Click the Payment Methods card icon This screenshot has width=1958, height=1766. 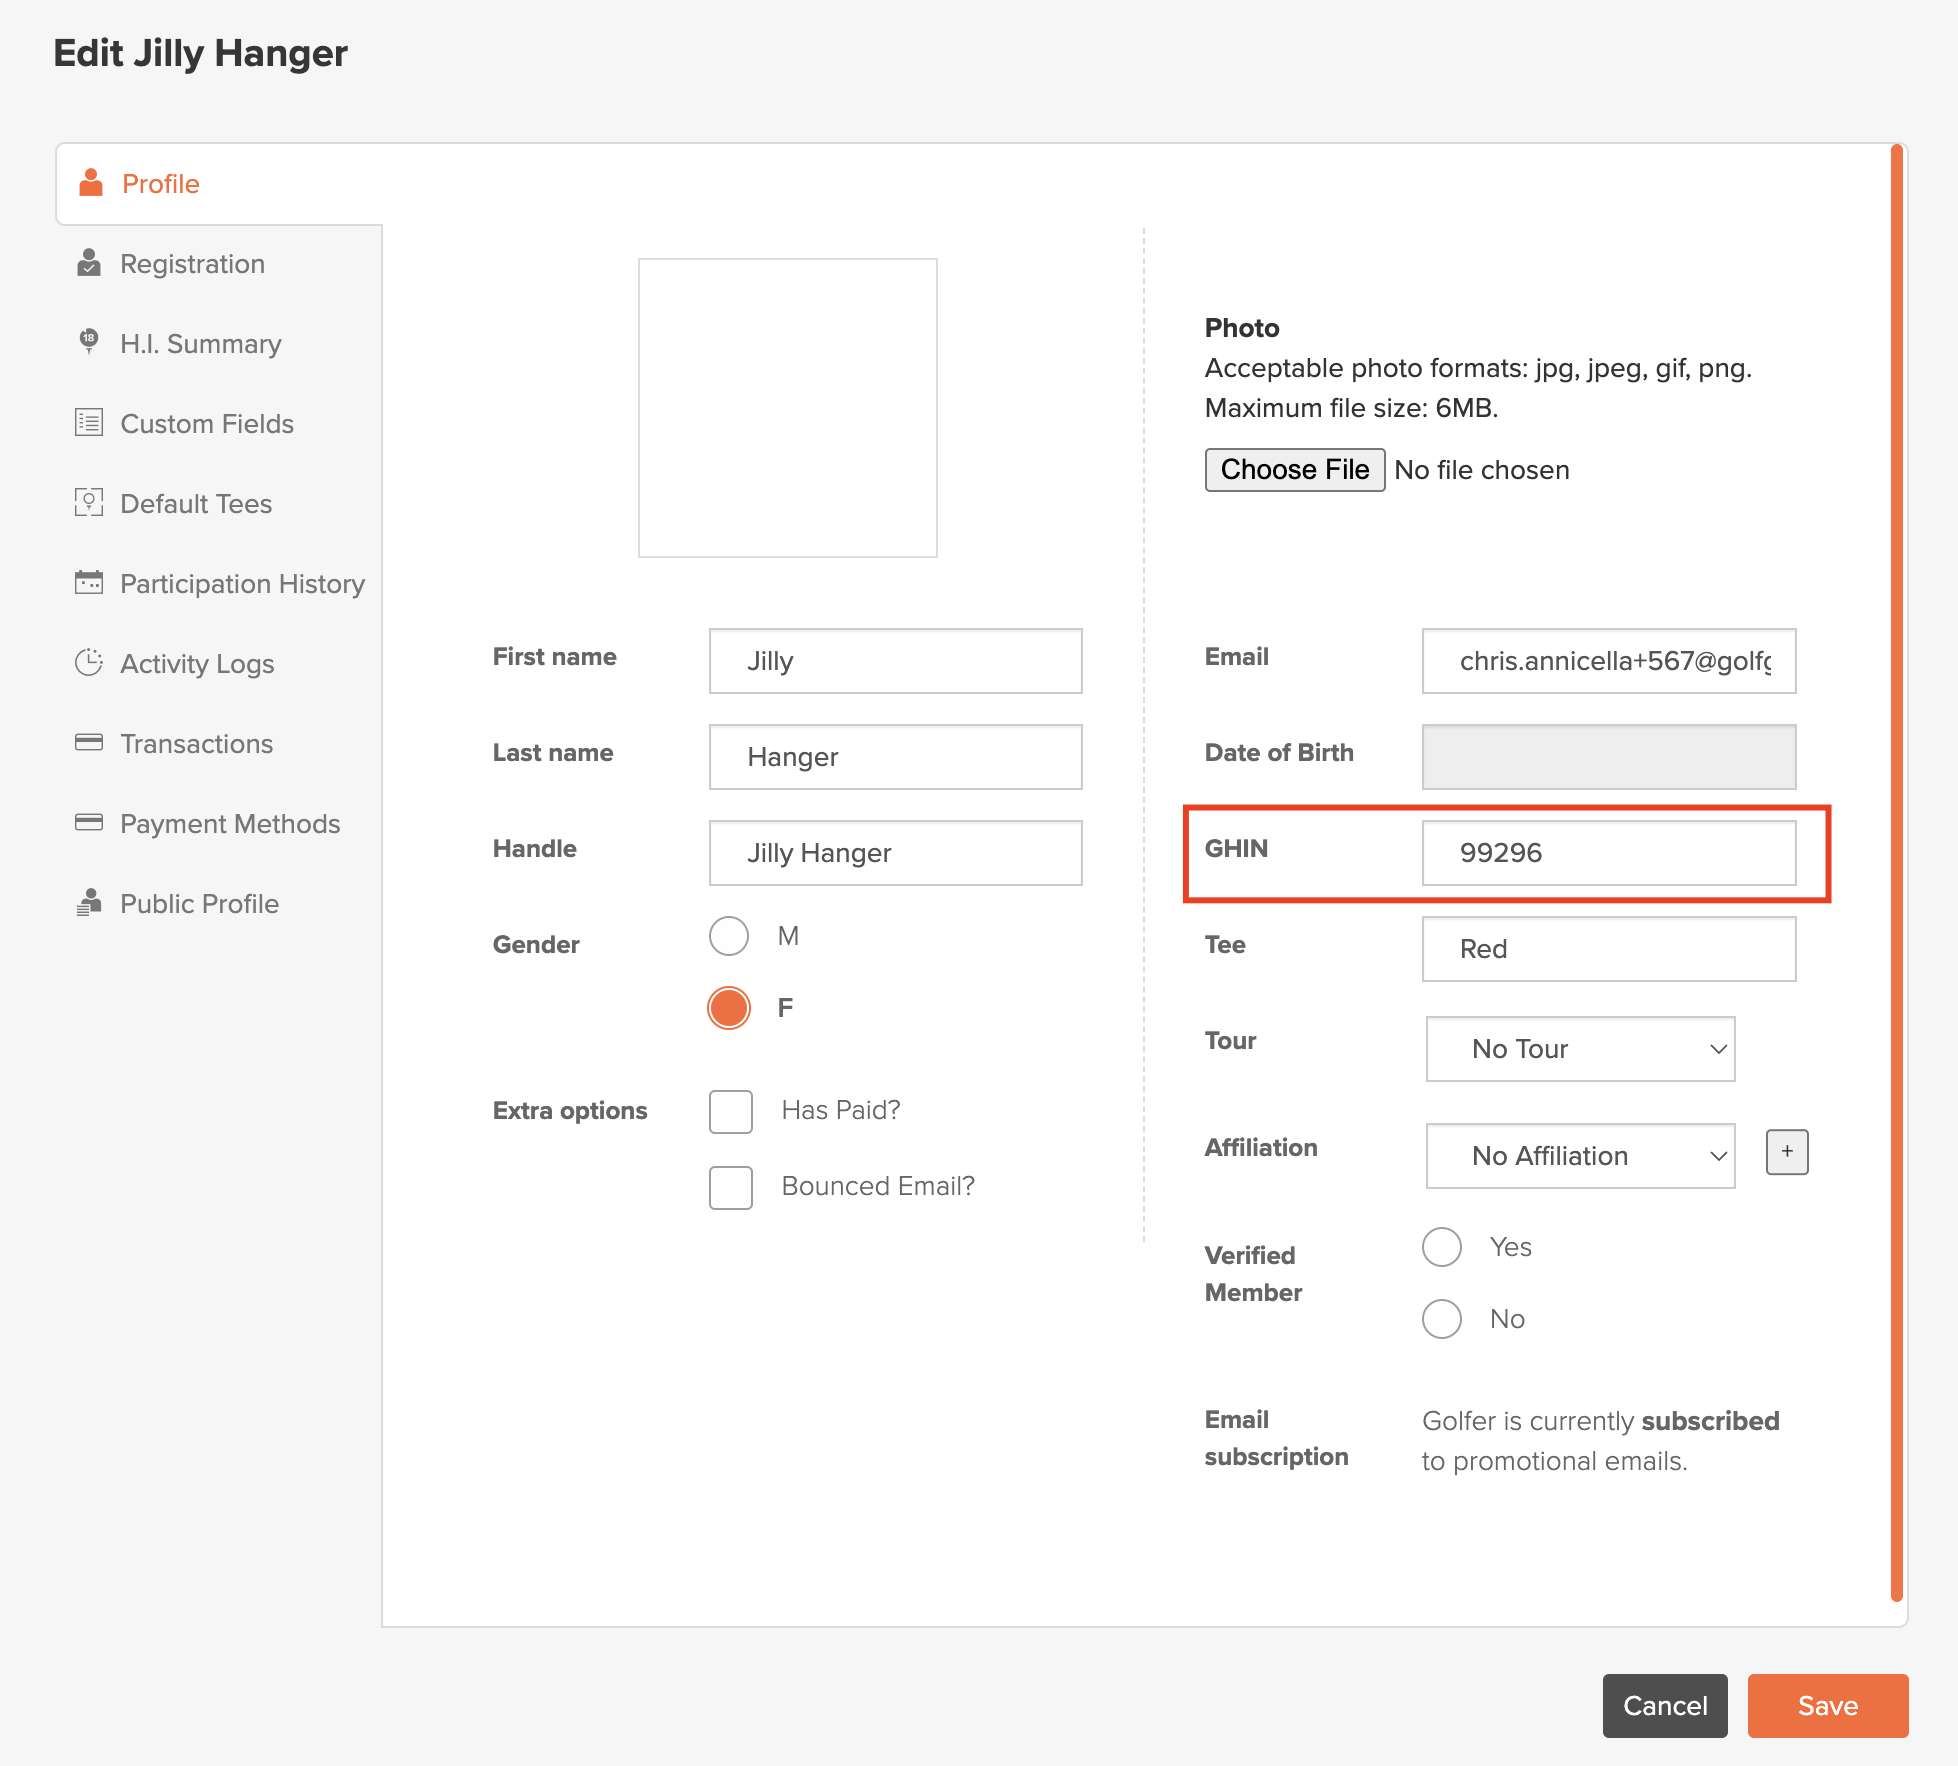[x=89, y=822]
